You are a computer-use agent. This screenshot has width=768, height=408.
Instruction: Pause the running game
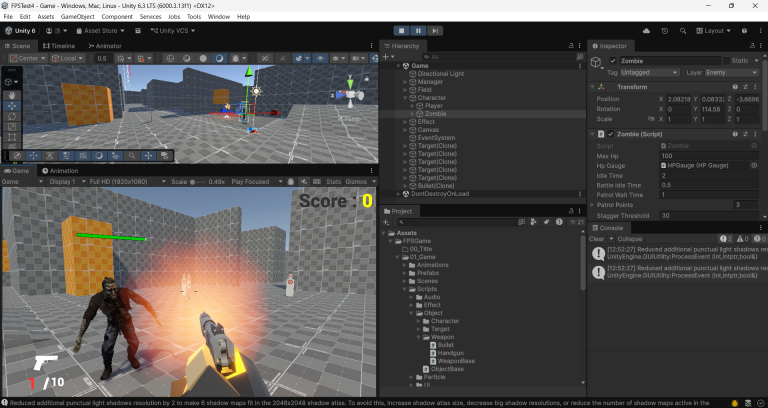[418, 30]
